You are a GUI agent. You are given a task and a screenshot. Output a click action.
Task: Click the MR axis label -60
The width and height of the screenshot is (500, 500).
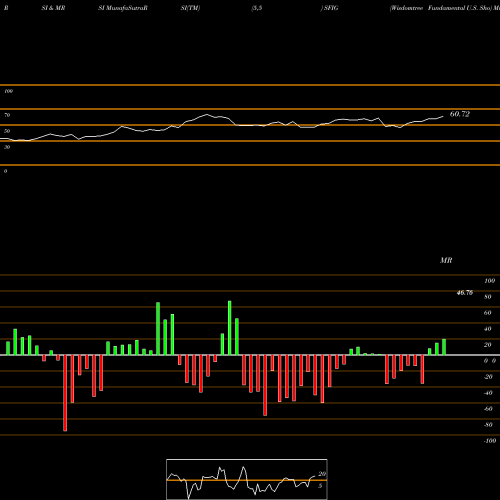click(x=488, y=409)
